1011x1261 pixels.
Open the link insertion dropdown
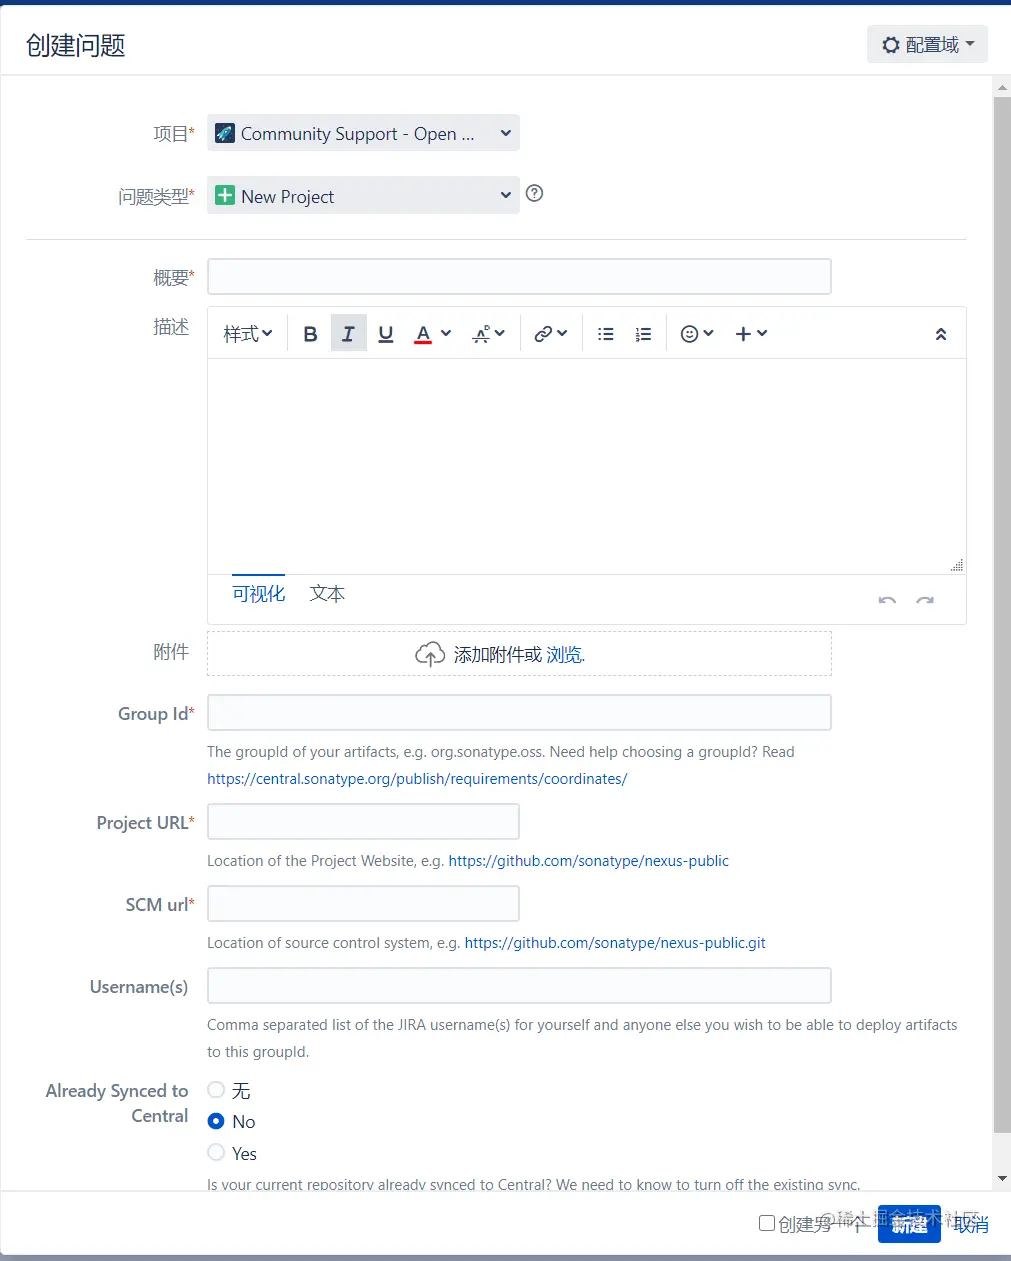pyautogui.click(x=550, y=334)
